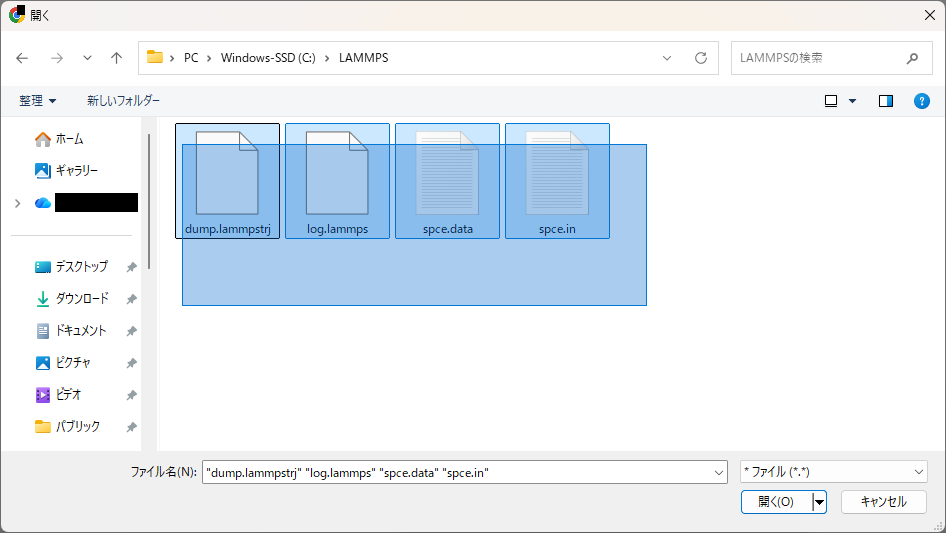
Task: Select the dump.lammpstrj file icon
Action: pos(227,171)
